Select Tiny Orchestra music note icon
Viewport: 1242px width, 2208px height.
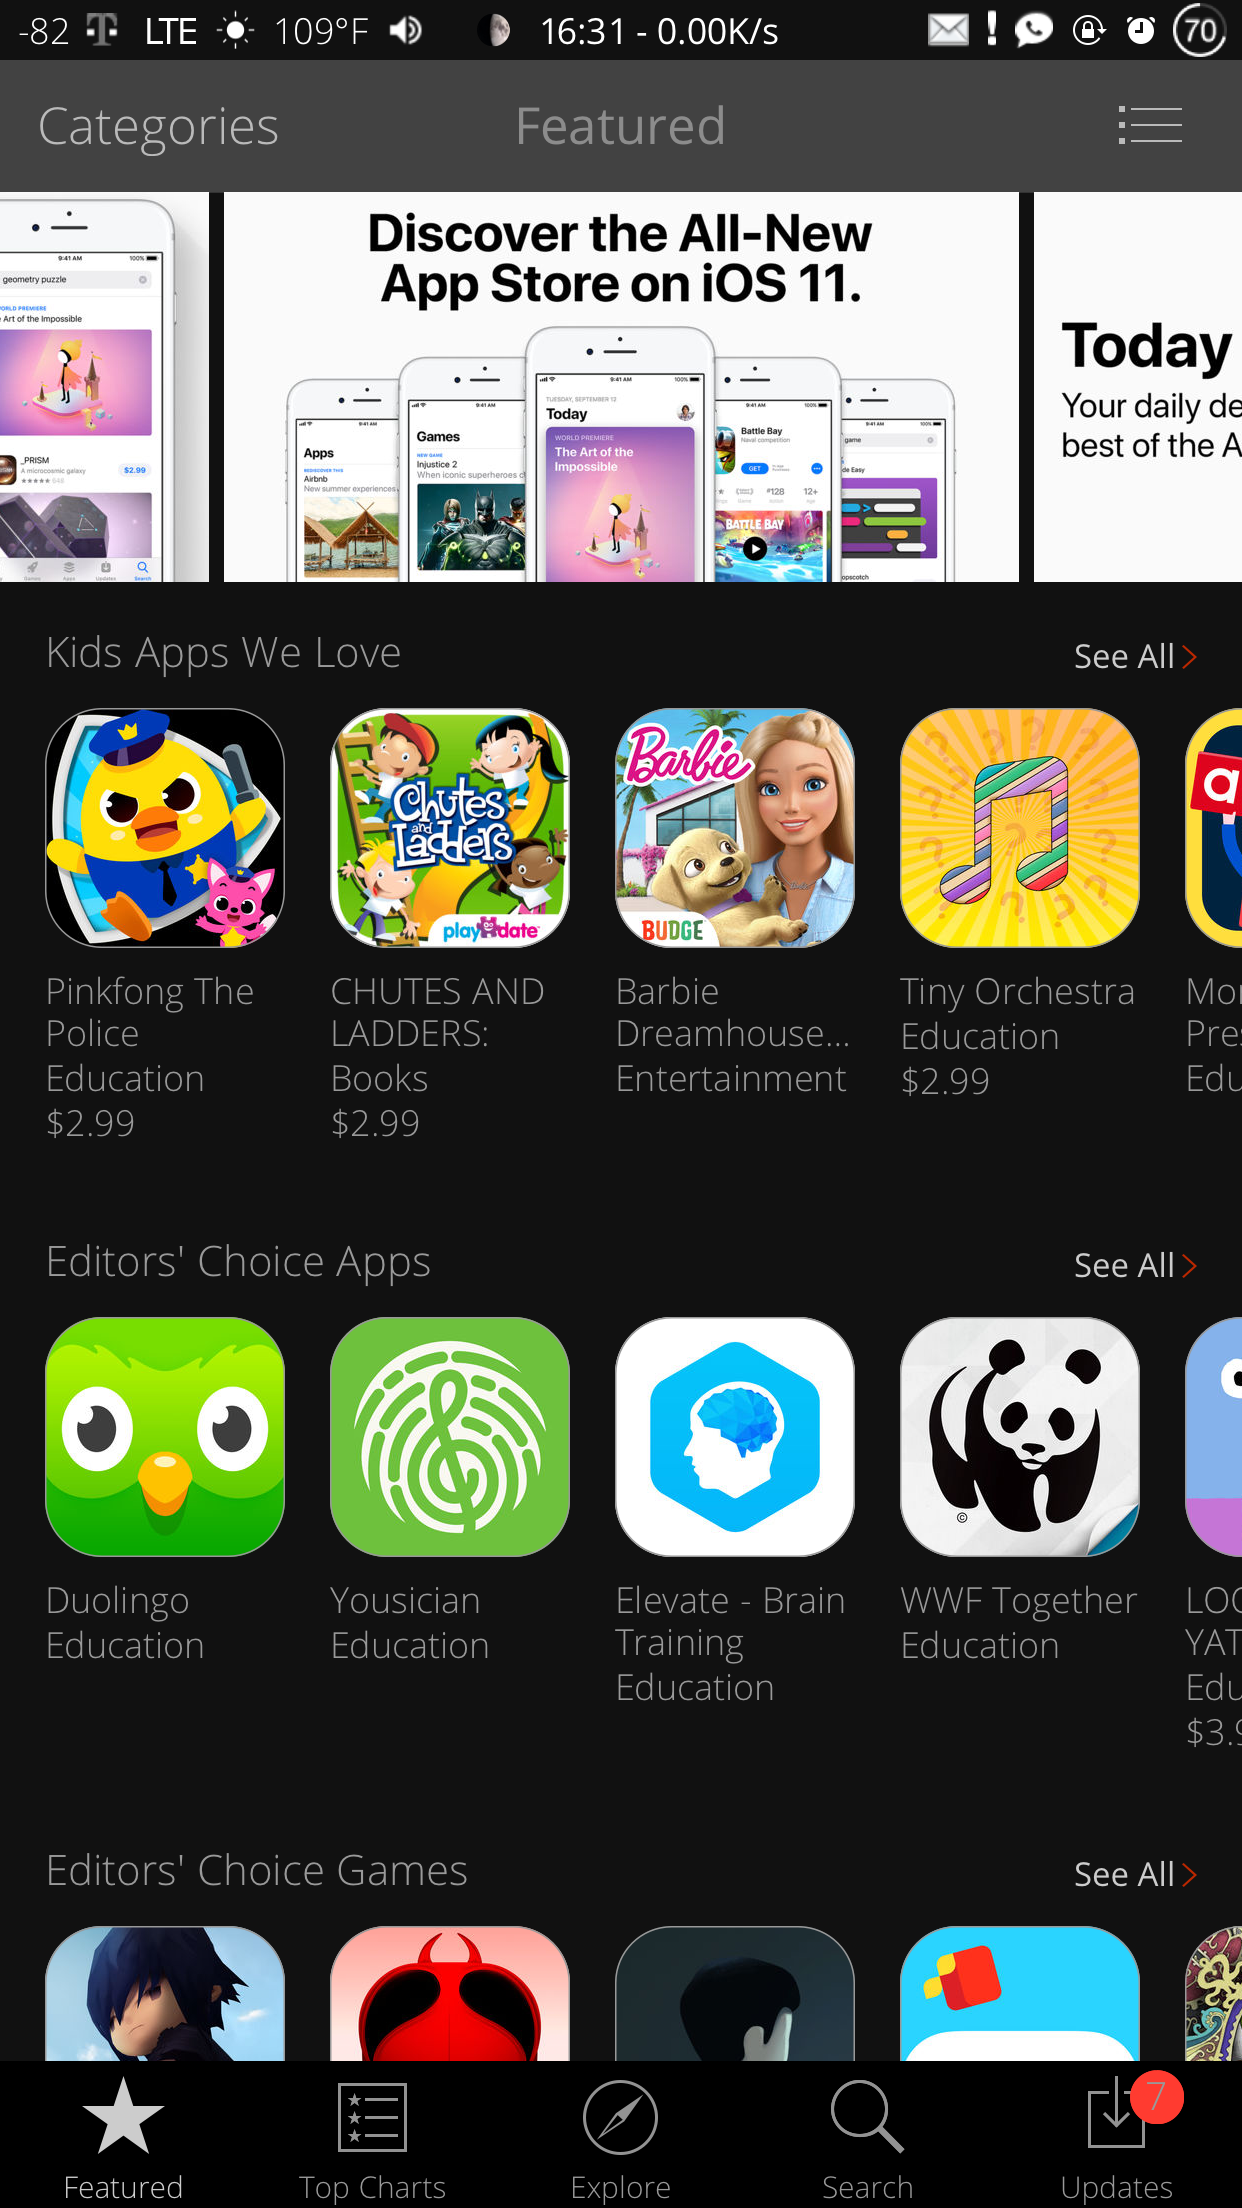coord(1020,828)
